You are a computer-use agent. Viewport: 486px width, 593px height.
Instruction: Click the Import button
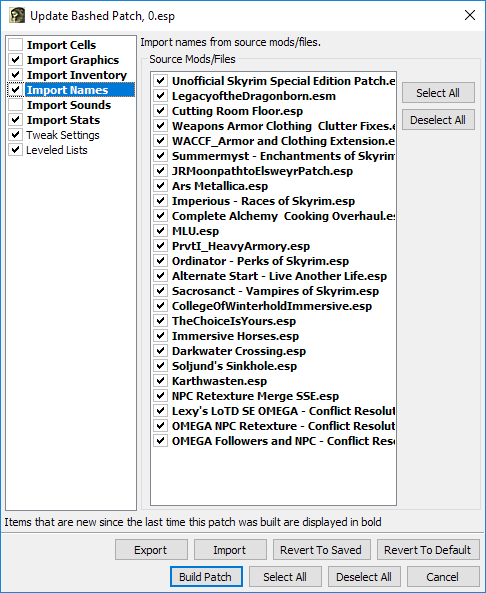[230, 550]
